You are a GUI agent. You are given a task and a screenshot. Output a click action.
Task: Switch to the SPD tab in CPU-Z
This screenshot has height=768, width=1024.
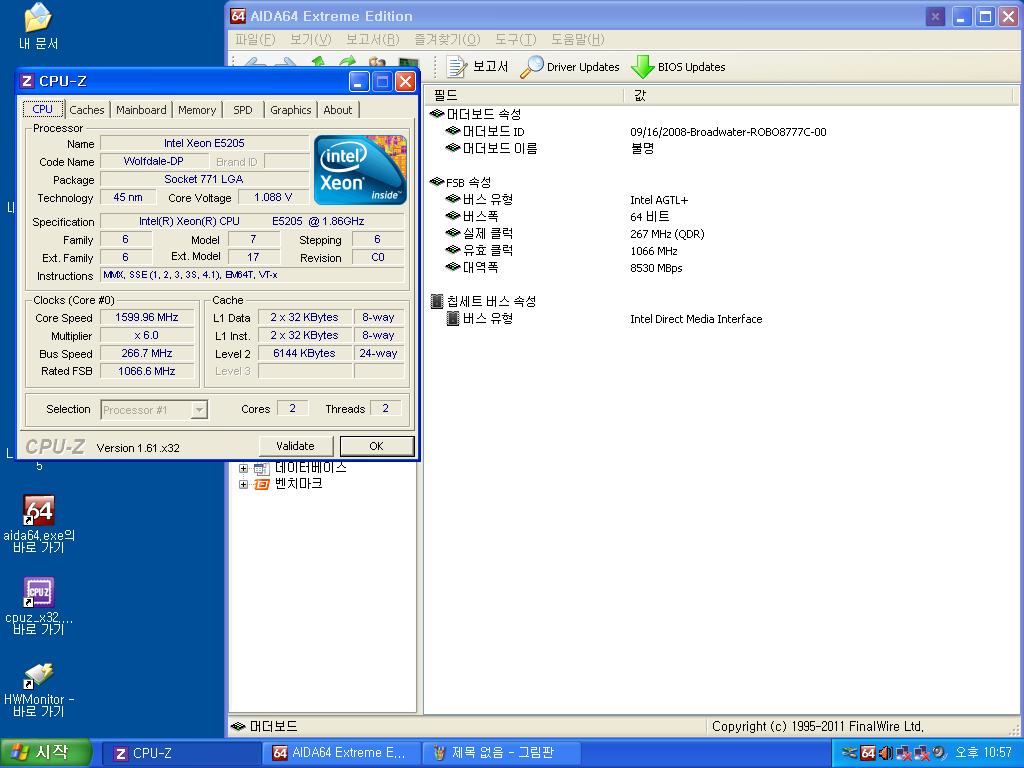pyautogui.click(x=243, y=110)
